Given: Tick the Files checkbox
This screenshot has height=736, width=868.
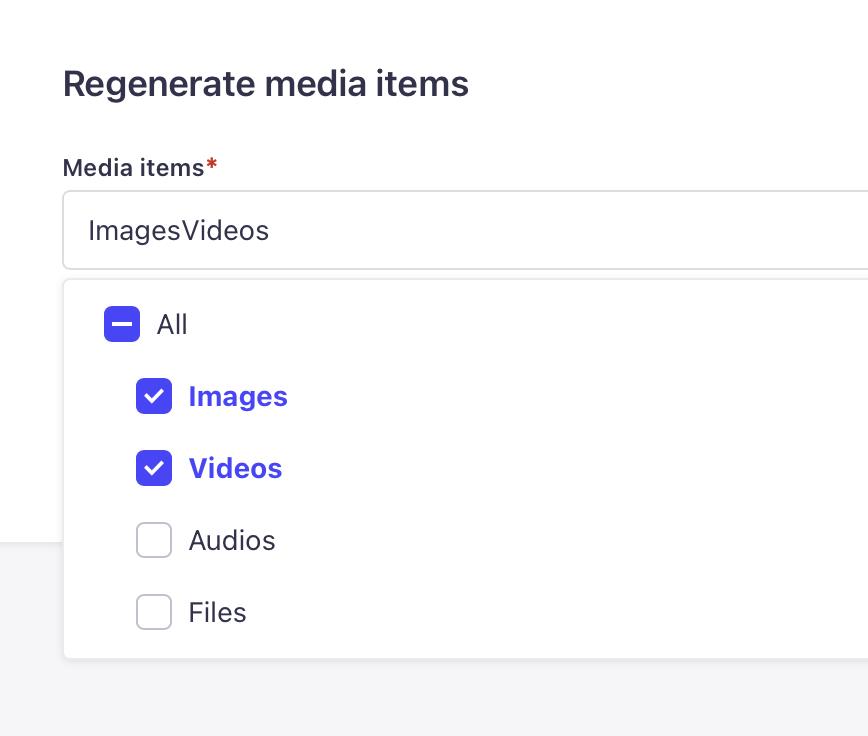Looking at the screenshot, I should 154,613.
